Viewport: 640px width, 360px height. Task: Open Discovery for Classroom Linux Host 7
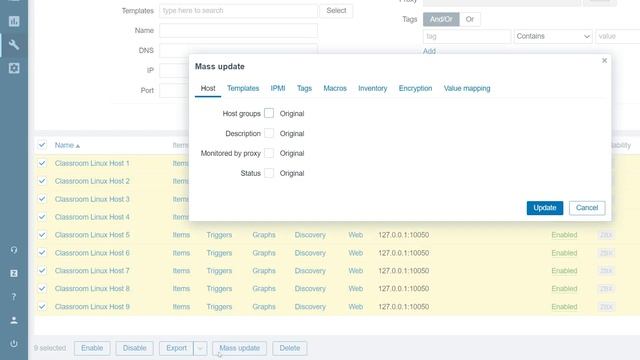pyautogui.click(x=310, y=271)
